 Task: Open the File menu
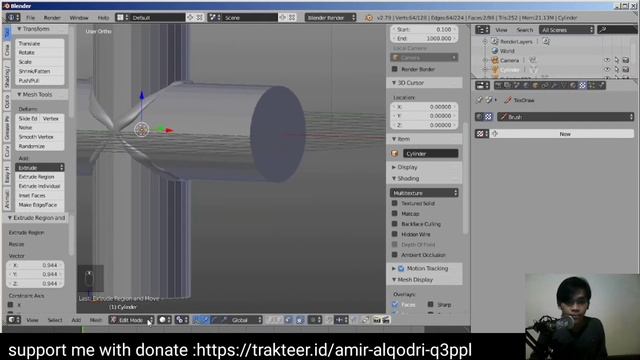[31, 18]
